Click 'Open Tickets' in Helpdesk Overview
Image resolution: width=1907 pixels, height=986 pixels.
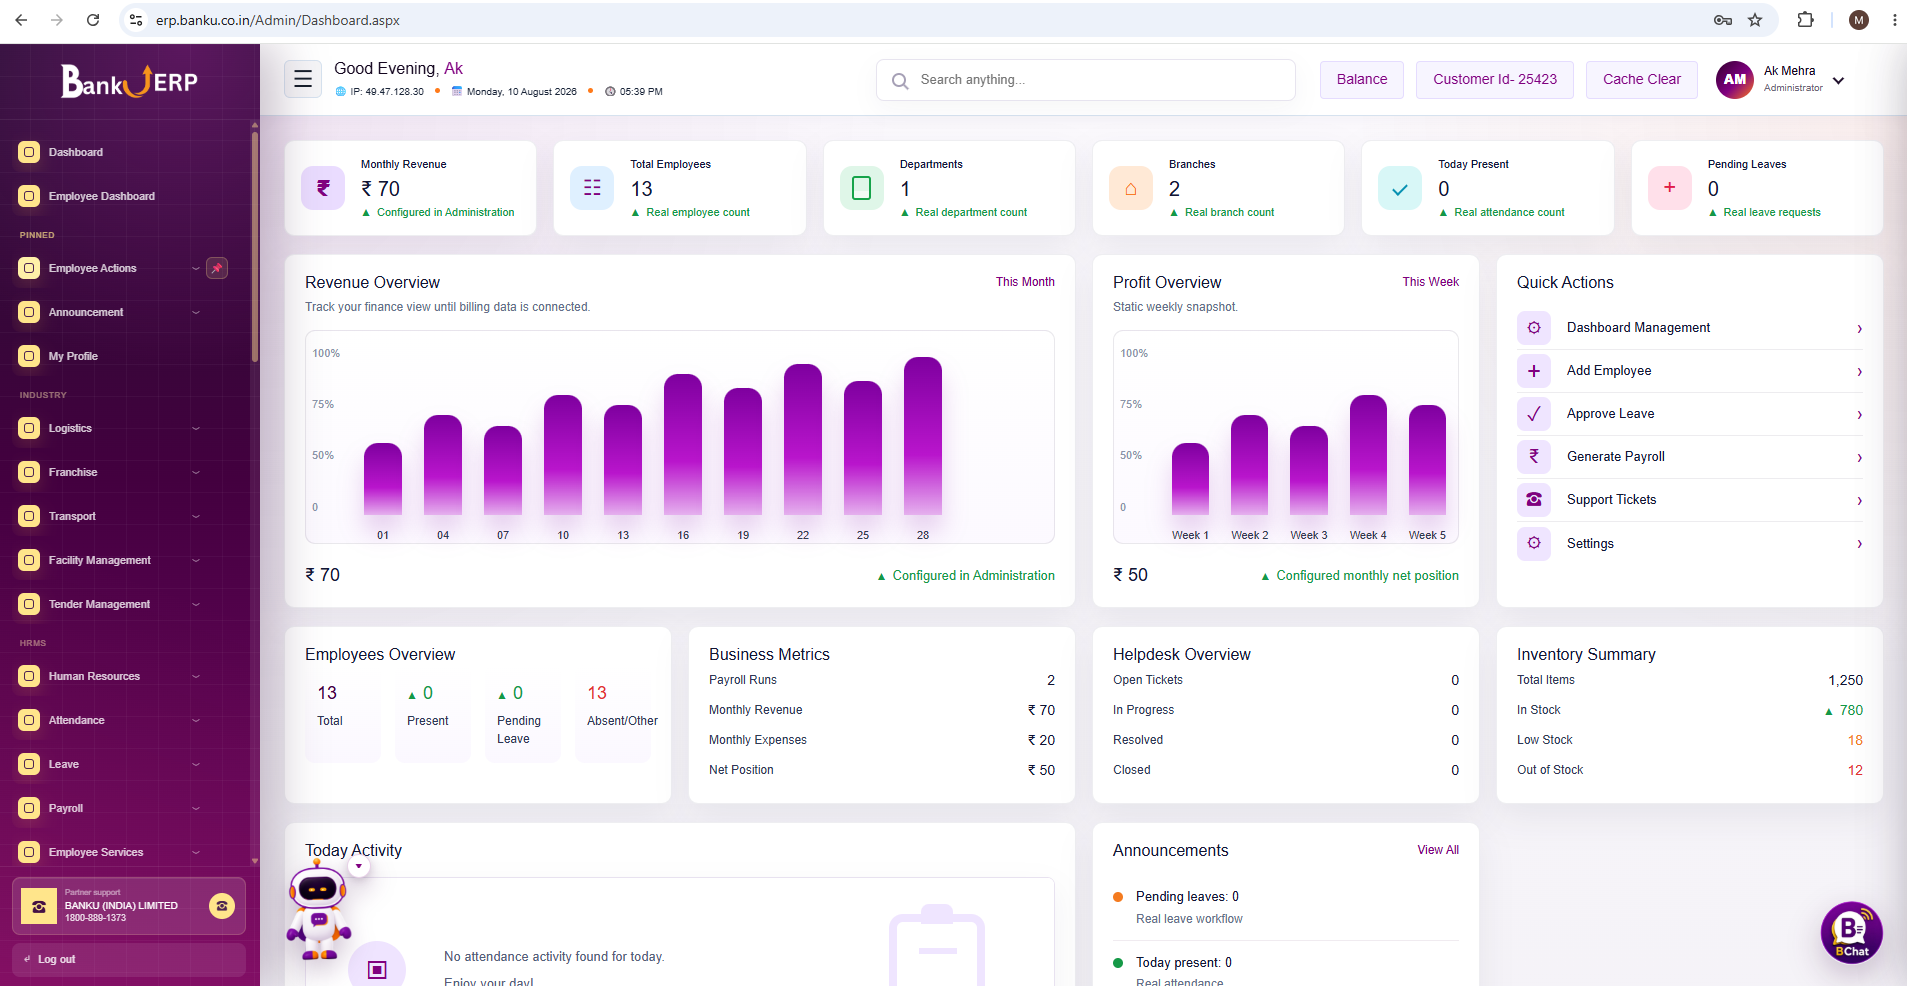tap(1147, 680)
